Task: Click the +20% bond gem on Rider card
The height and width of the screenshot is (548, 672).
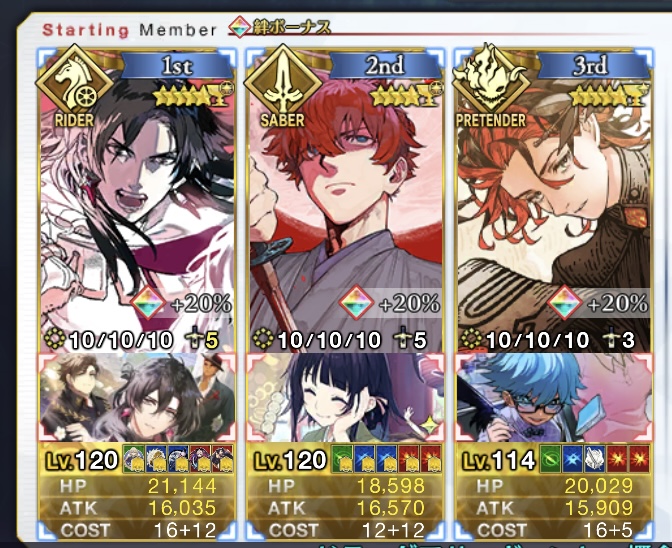Action: pos(148,303)
